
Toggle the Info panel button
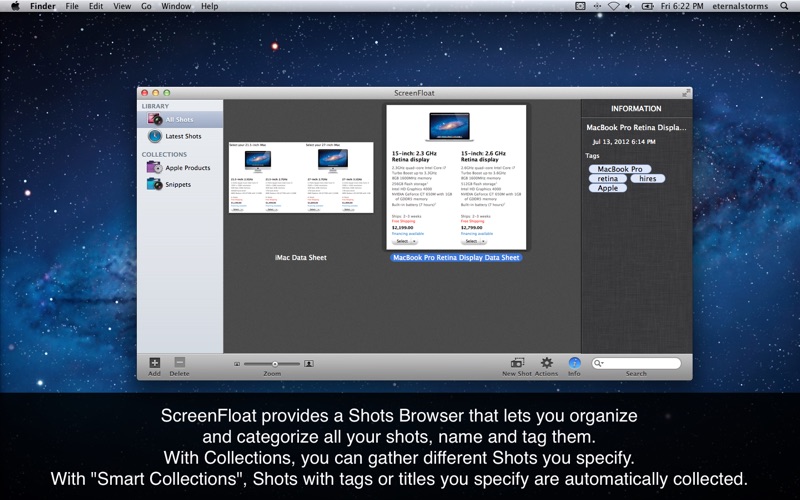[x=574, y=363]
